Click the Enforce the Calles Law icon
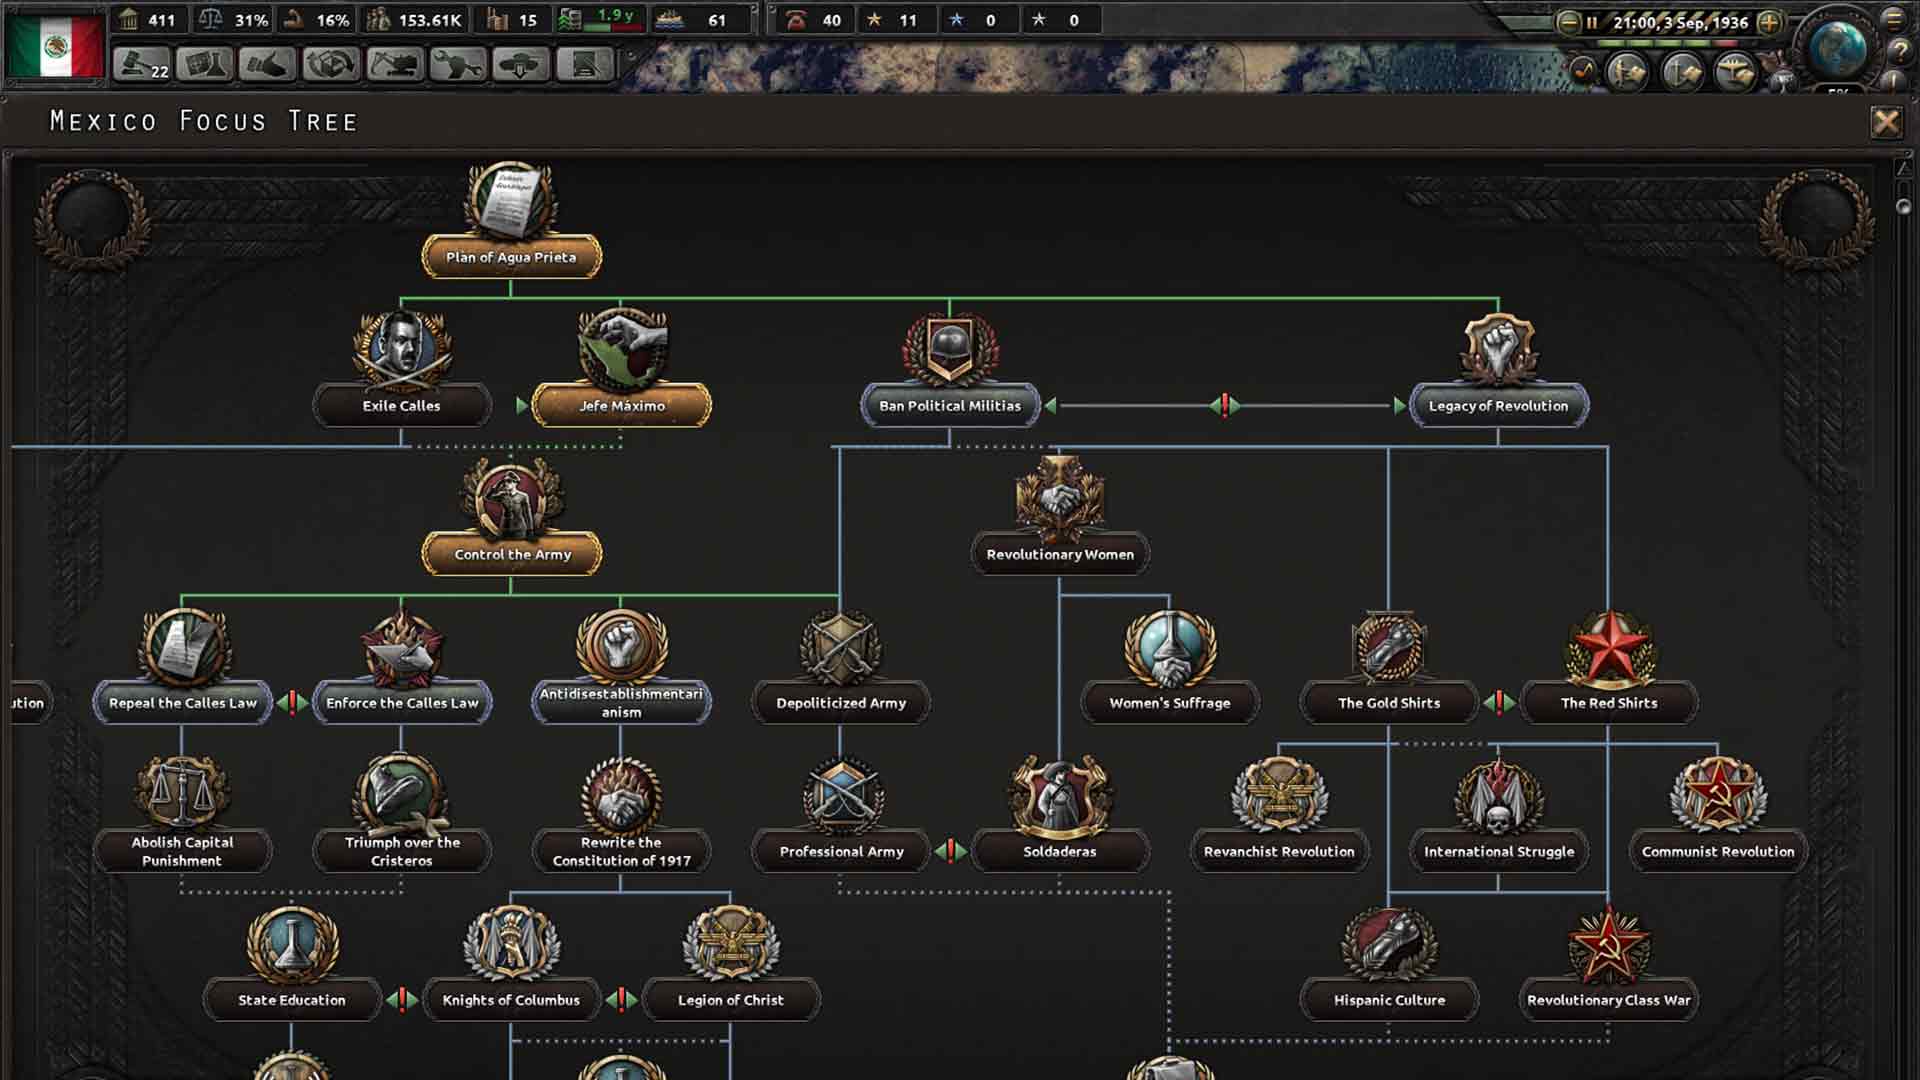Image resolution: width=1920 pixels, height=1080 pixels. click(402, 650)
